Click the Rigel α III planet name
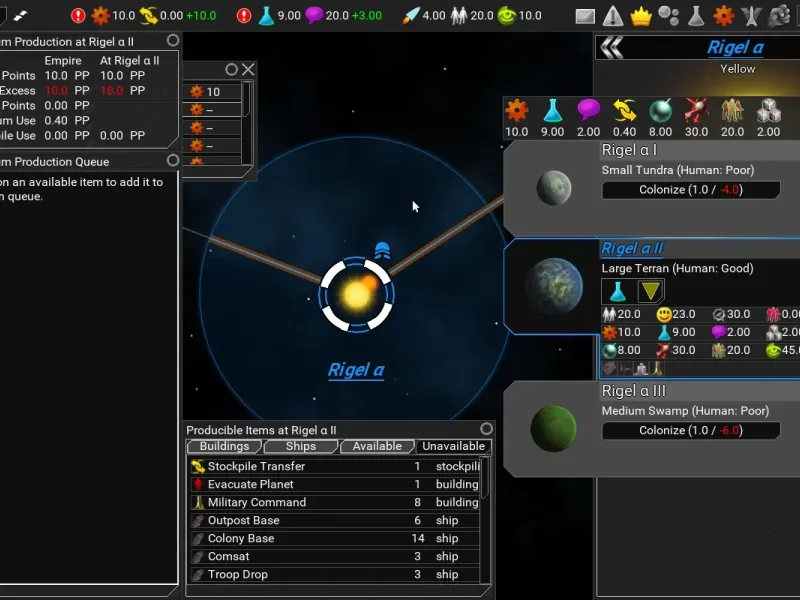Image resolution: width=800 pixels, height=600 pixels. pos(634,391)
